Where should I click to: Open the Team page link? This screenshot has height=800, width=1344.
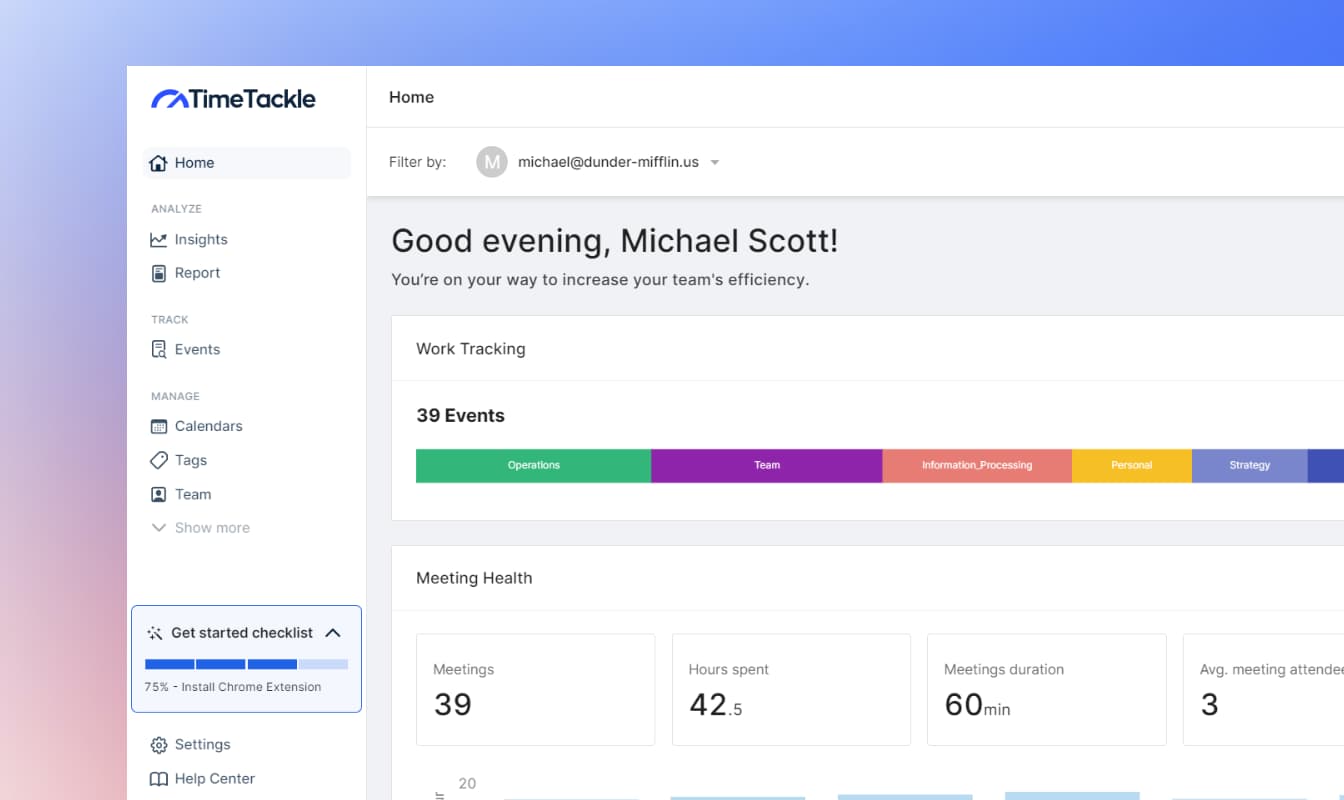click(193, 494)
